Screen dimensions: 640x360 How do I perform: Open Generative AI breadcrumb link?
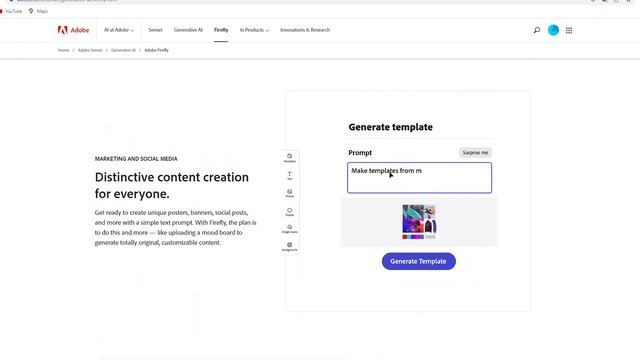tap(123, 50)
